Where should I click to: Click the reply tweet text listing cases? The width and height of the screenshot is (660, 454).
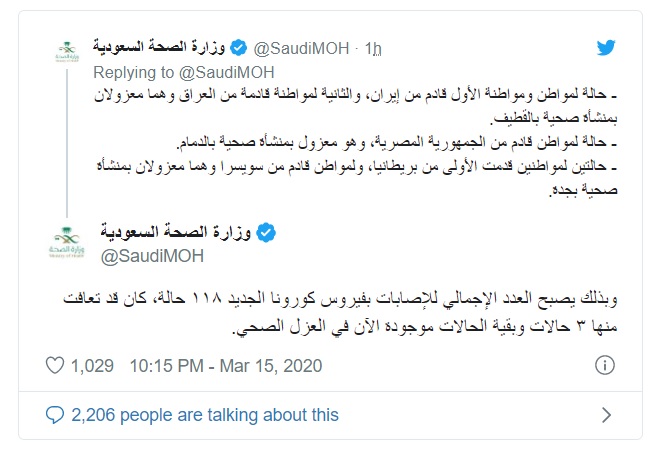pyautogui.click(x=356, y=142)
